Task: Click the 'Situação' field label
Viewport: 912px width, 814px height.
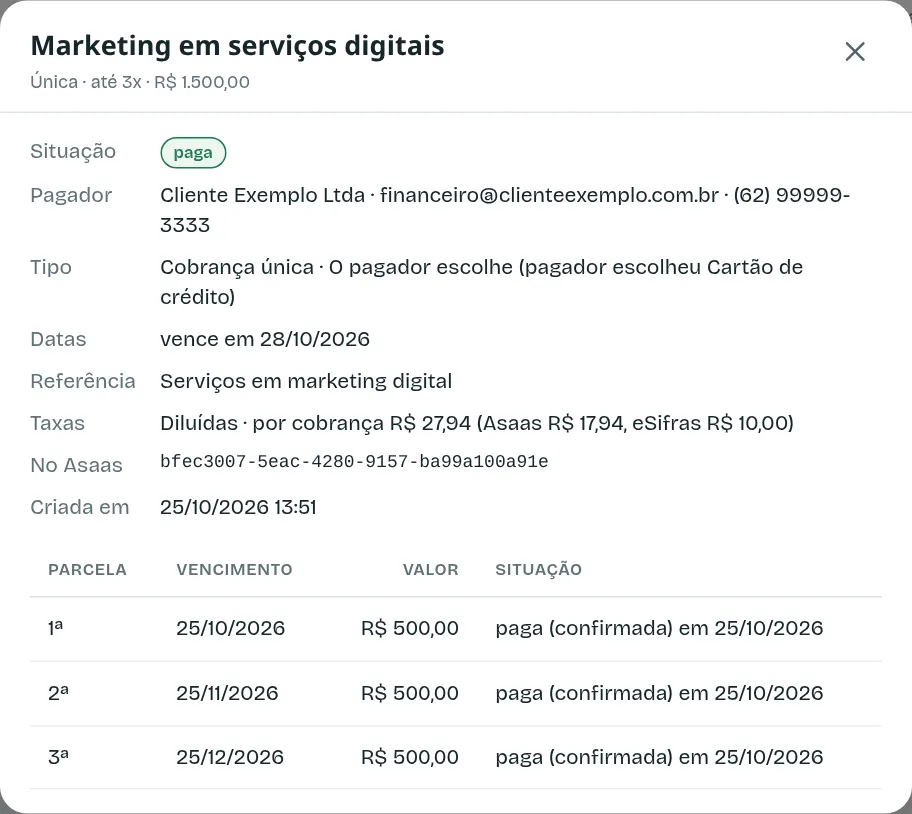Action: point(73,151)
